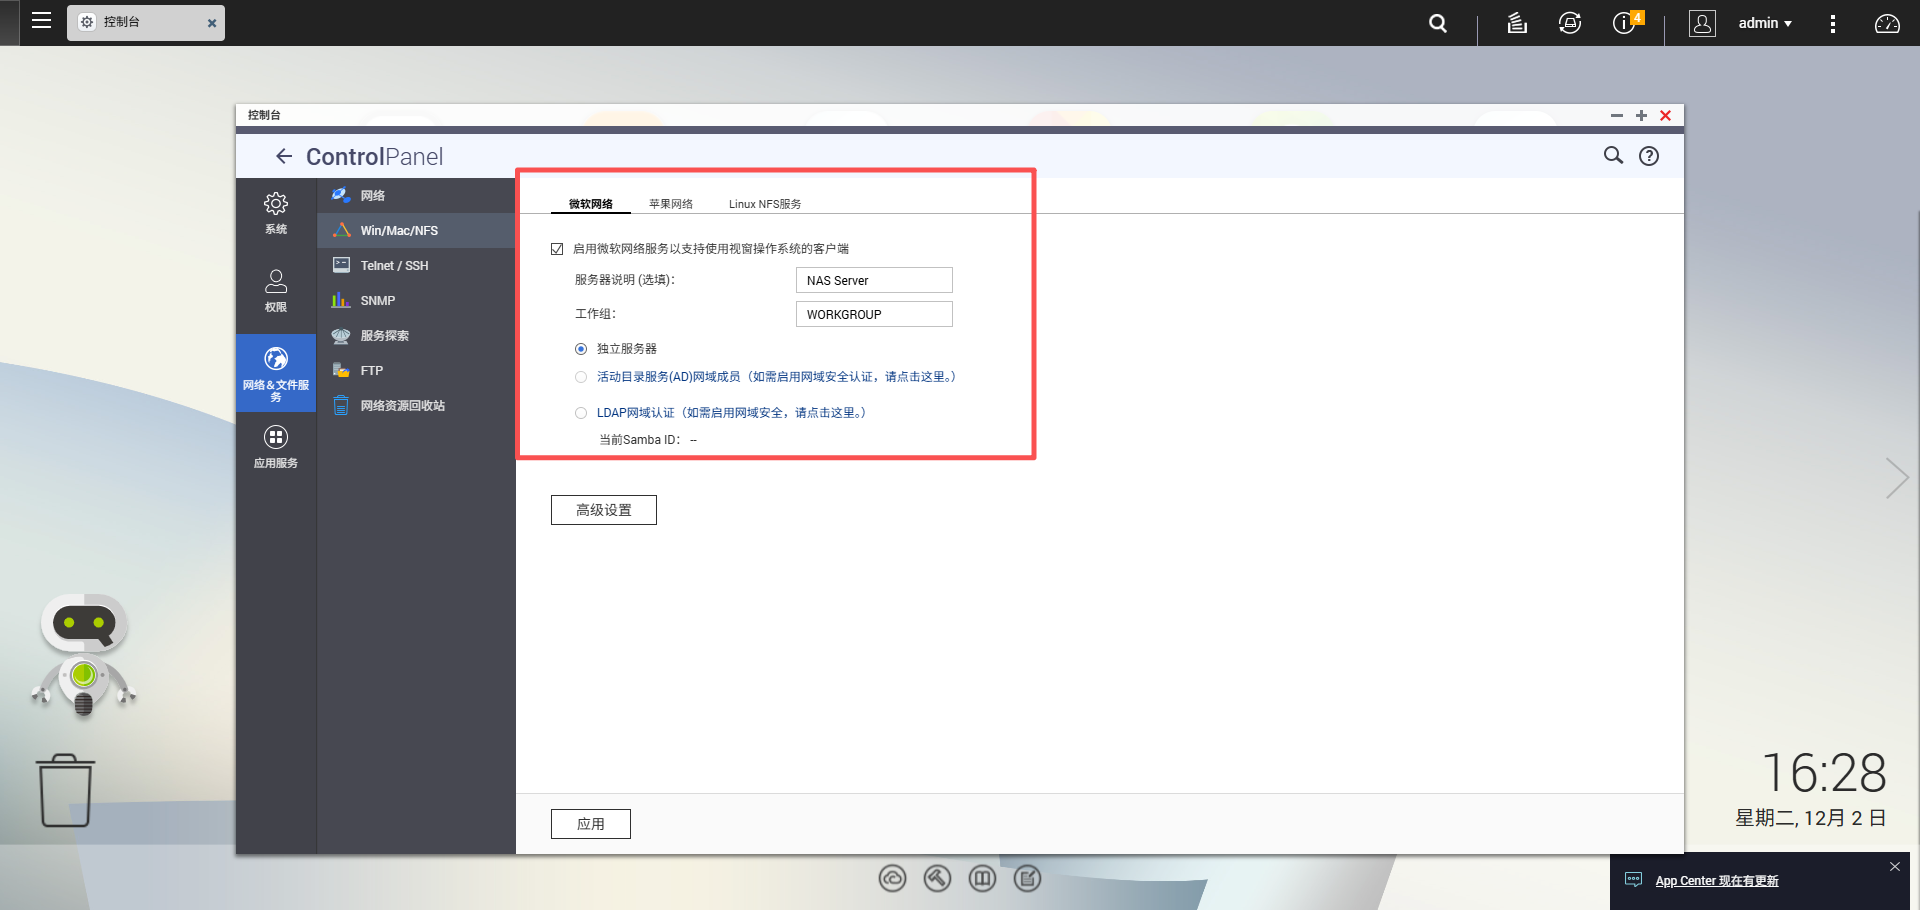This screenshot has width=1920, height=910.
Task: Select System category in sidebar
Action: coord(276,213)
